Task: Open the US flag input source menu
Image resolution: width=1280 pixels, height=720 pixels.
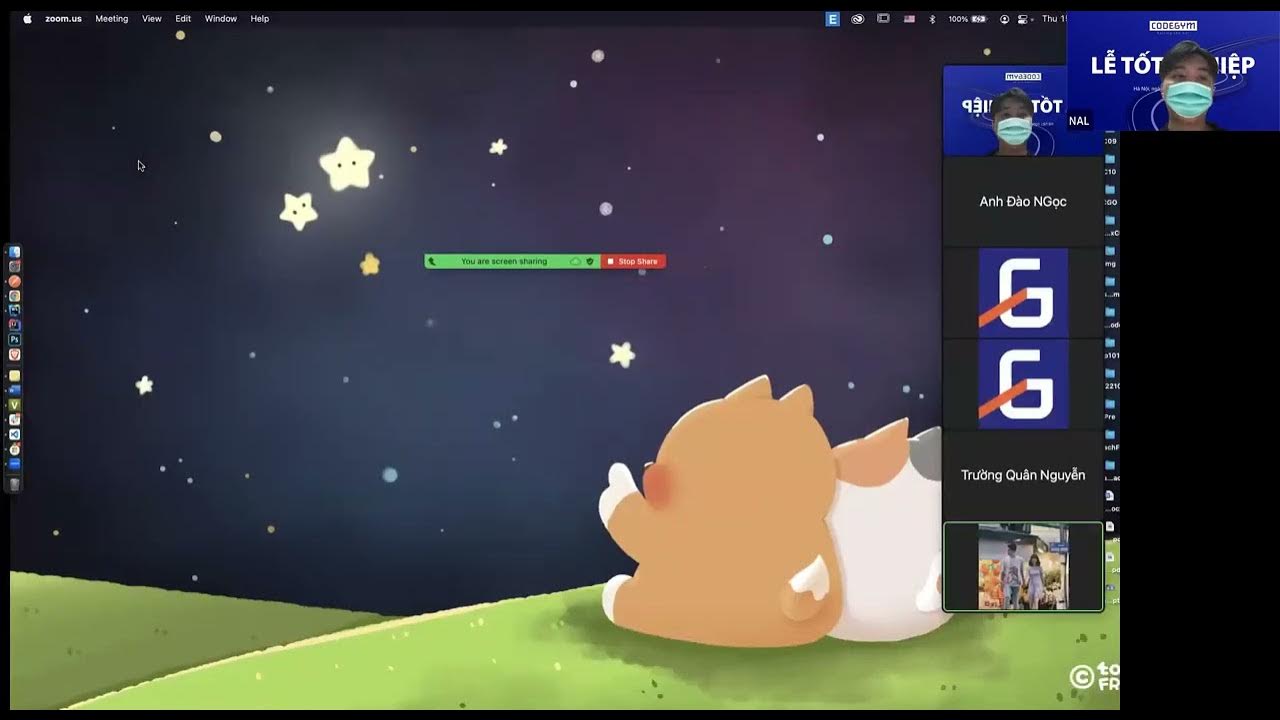Action: [909, 18]
